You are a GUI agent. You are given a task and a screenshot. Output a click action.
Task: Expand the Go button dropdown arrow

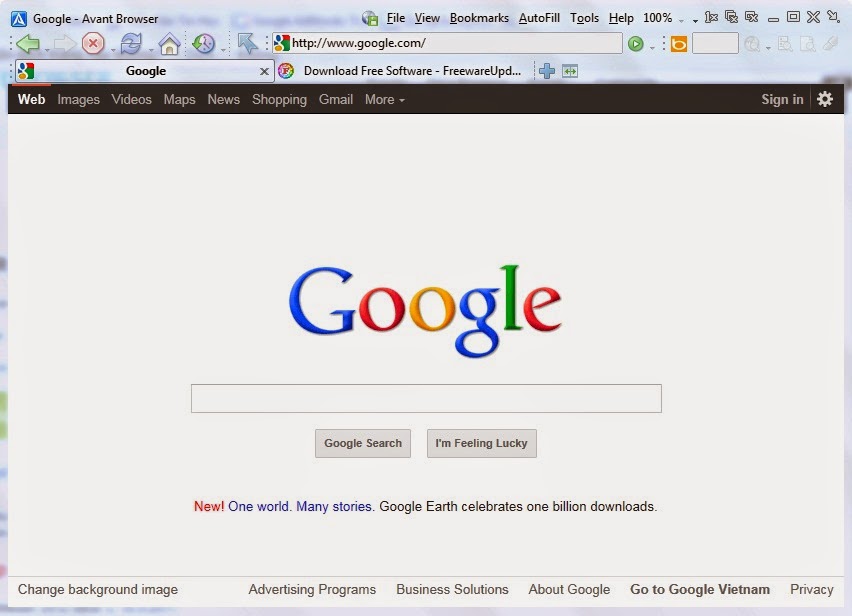pos(652,48)
